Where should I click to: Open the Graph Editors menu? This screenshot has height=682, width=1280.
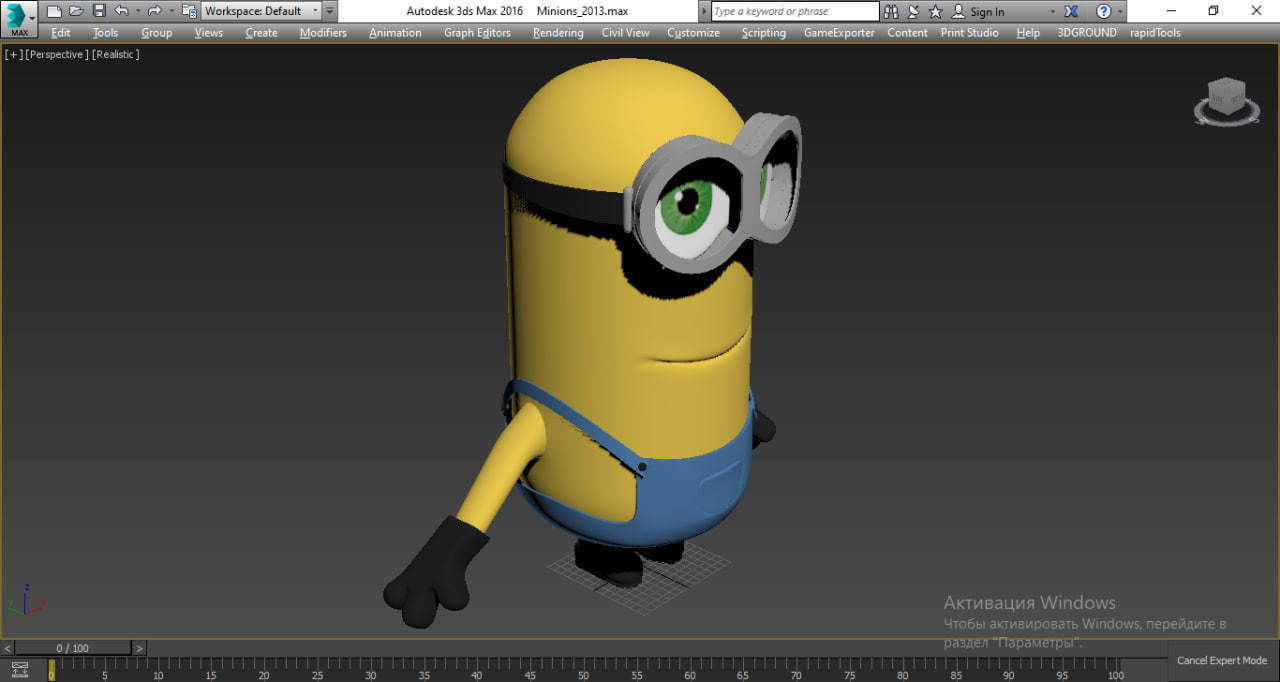point(477,32)
